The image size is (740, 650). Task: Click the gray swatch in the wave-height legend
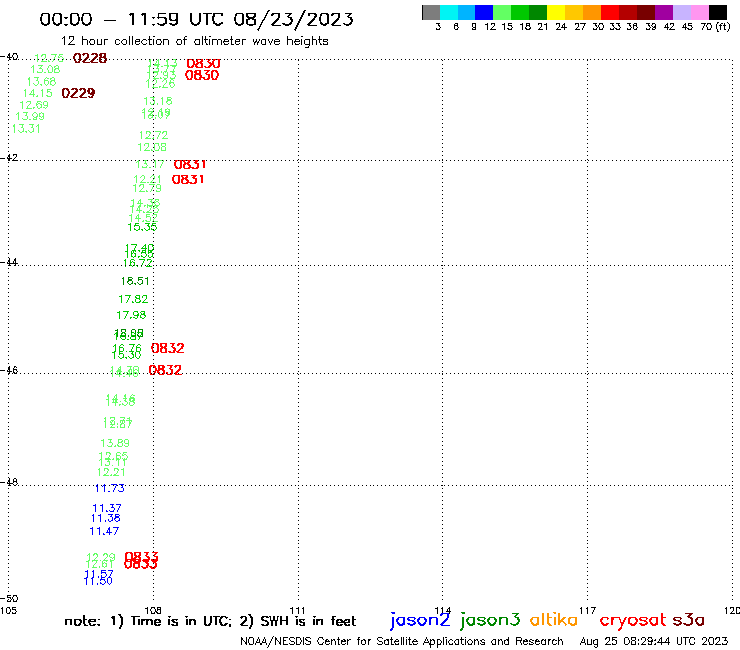tap(431, 12)
